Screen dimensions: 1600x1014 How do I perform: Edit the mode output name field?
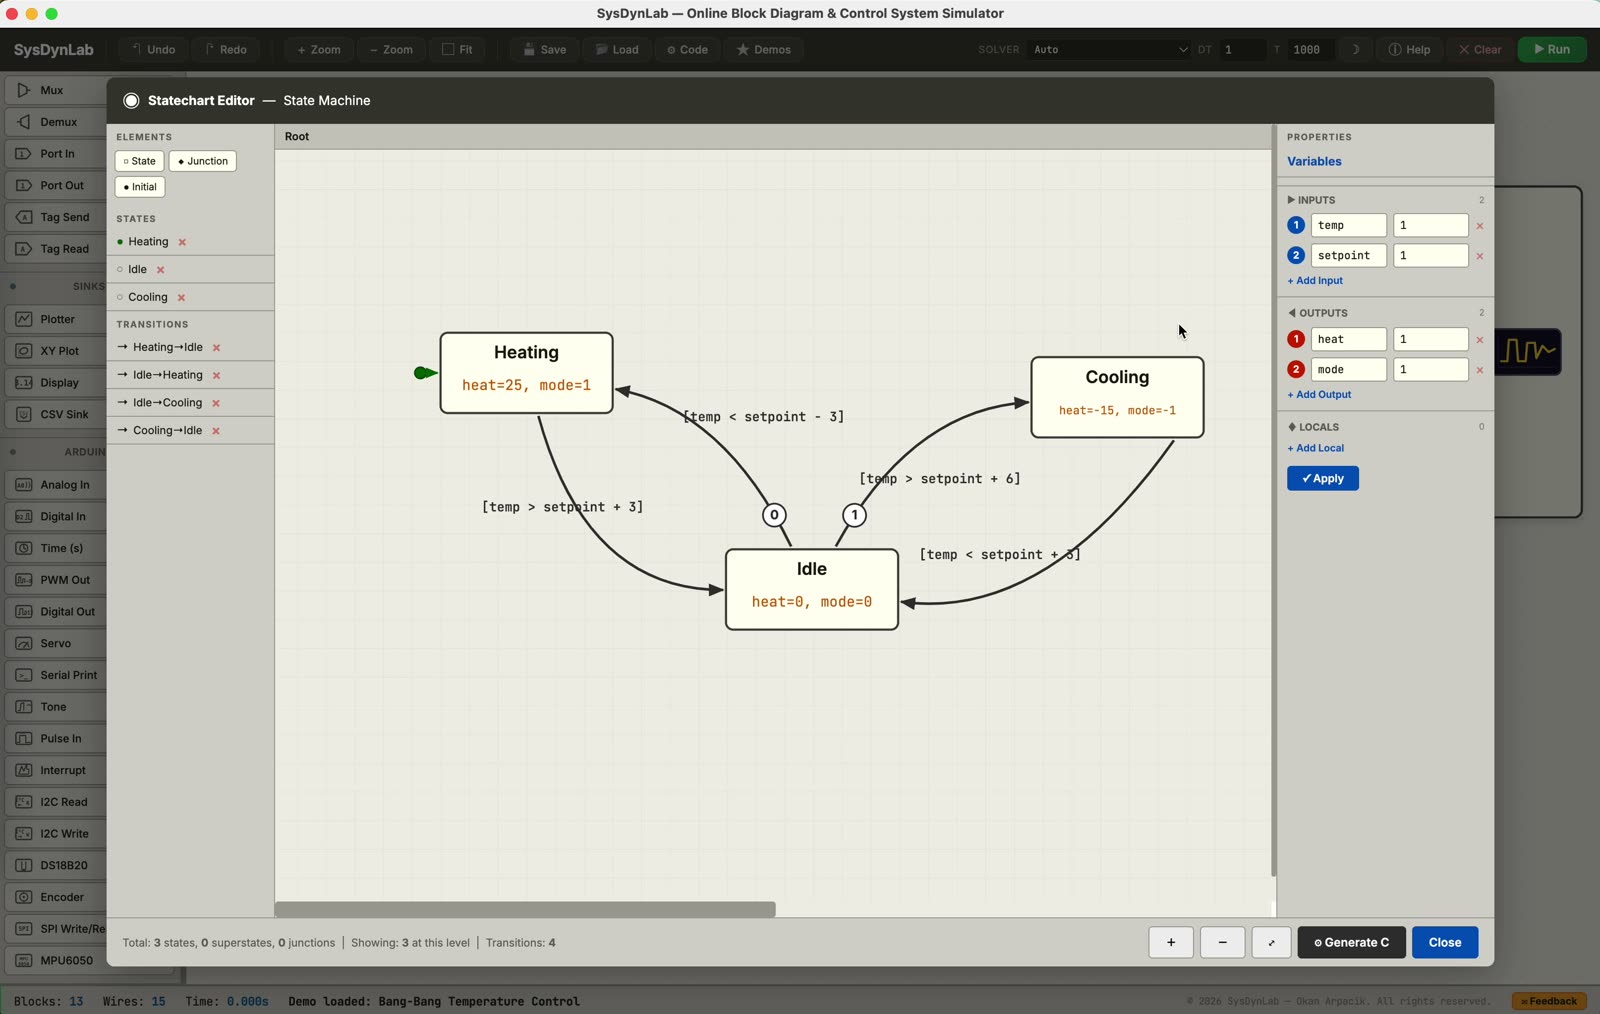pyautogui.click(x=1348, y=370)
